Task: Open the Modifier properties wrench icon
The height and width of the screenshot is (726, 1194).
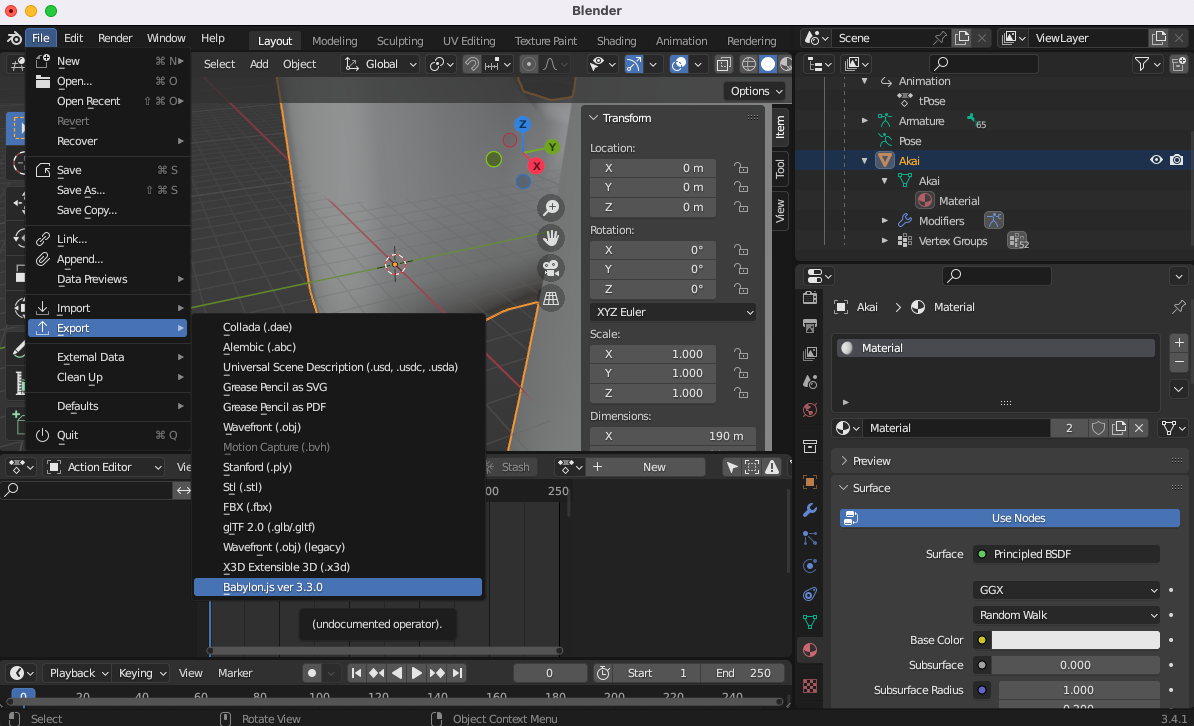Action: (x=809, y=510)
